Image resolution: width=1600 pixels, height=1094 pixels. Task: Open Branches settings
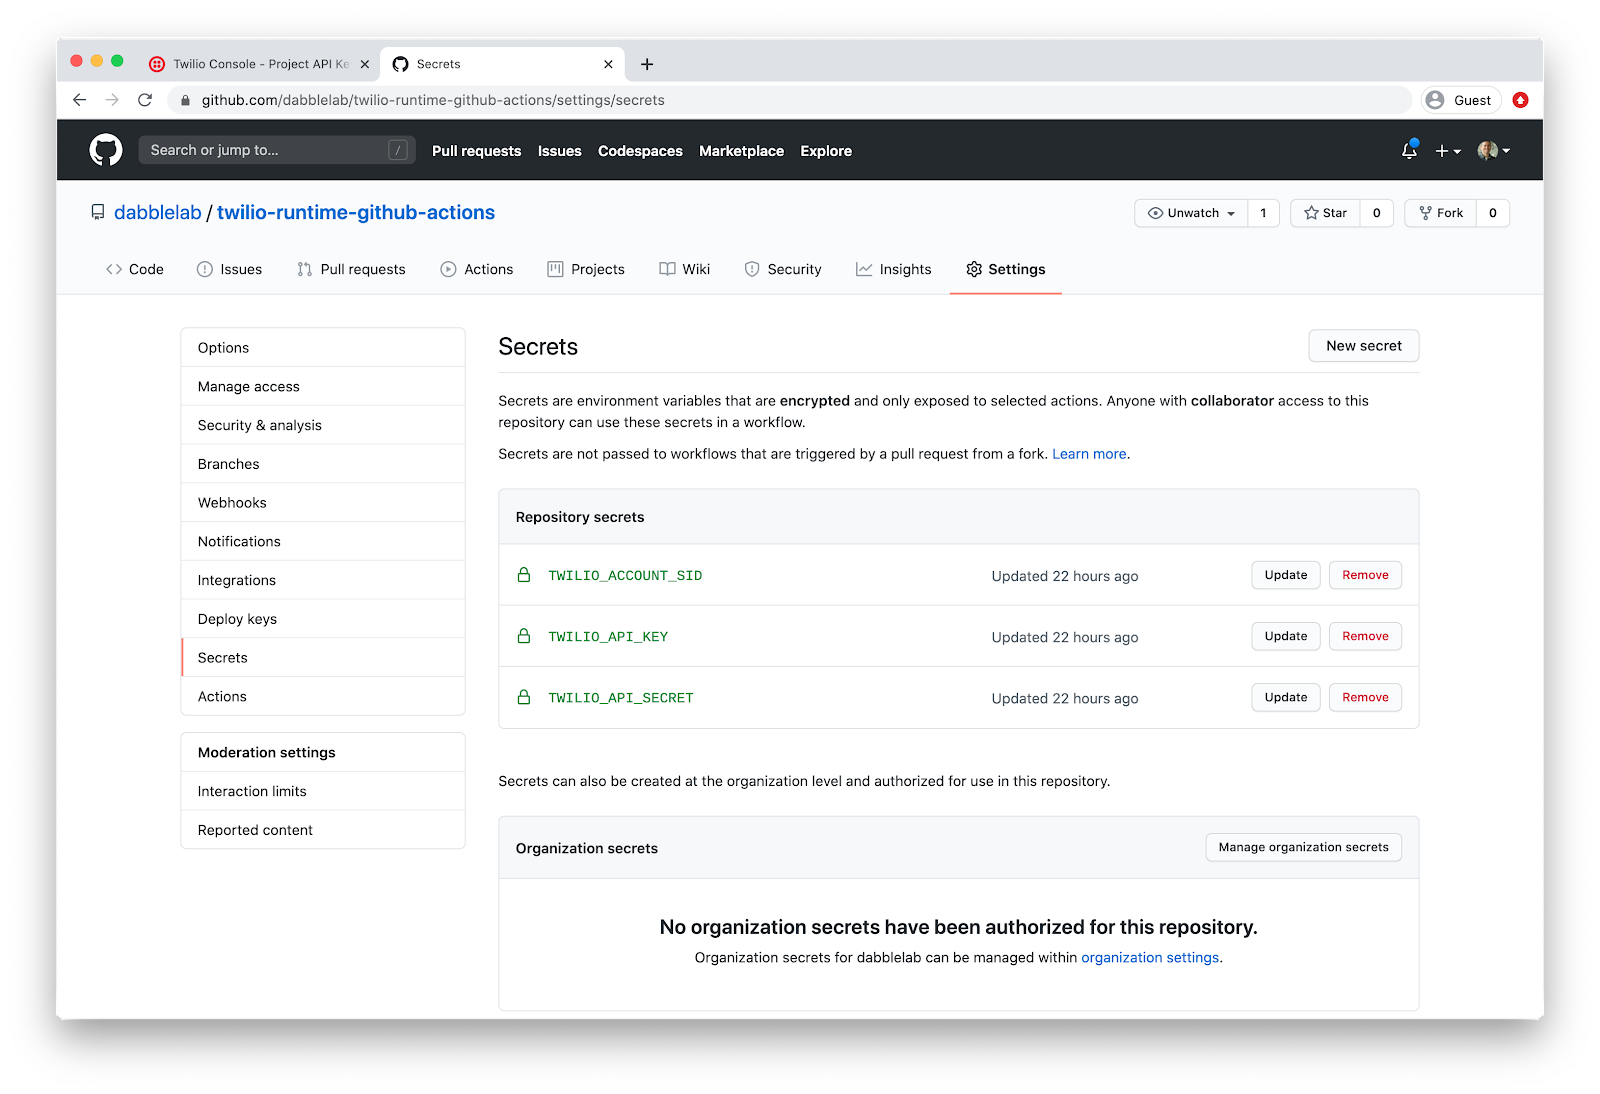pos(323,464)
